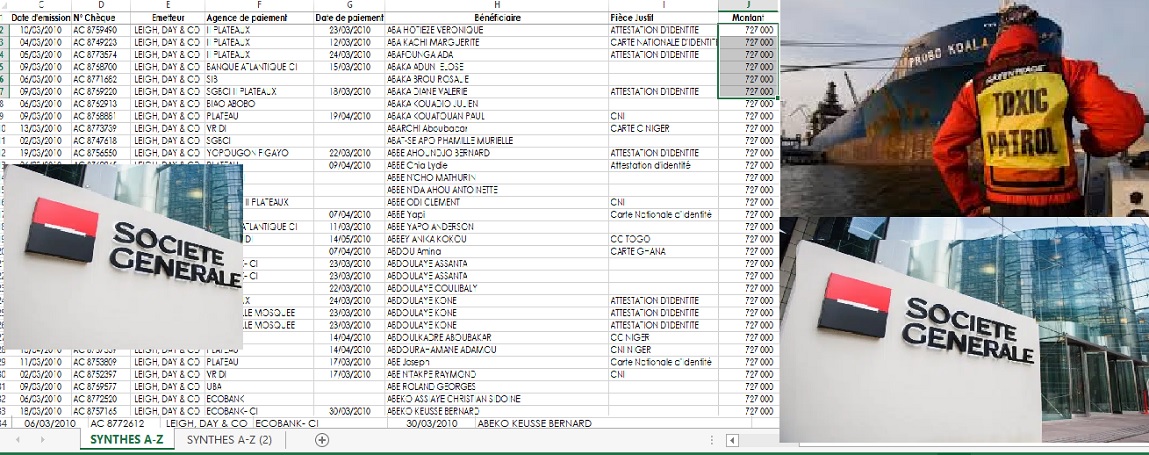Viewport: 1149px width, 455px height.
Task: Select cheque cell AC 8747618
Action: click(101, 141)
